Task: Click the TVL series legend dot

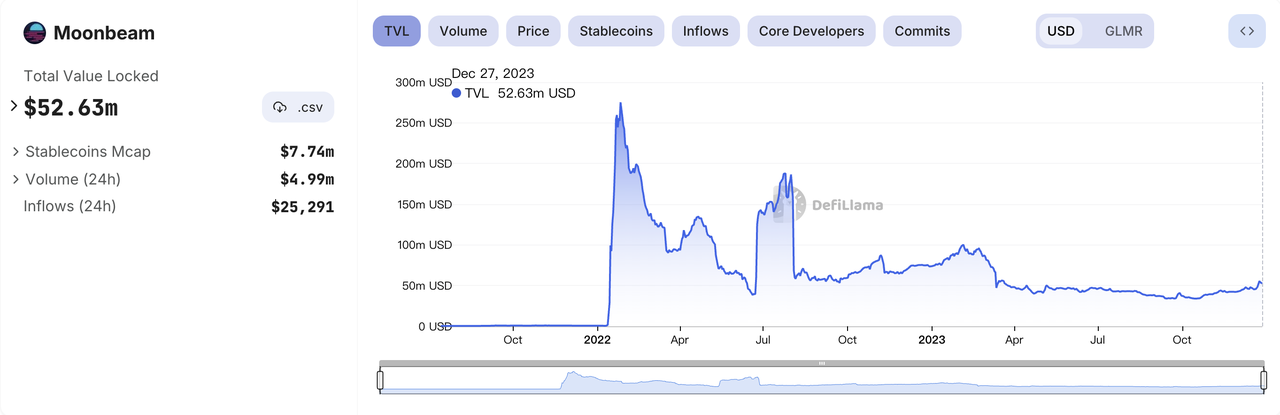Action: click(457, 93)
